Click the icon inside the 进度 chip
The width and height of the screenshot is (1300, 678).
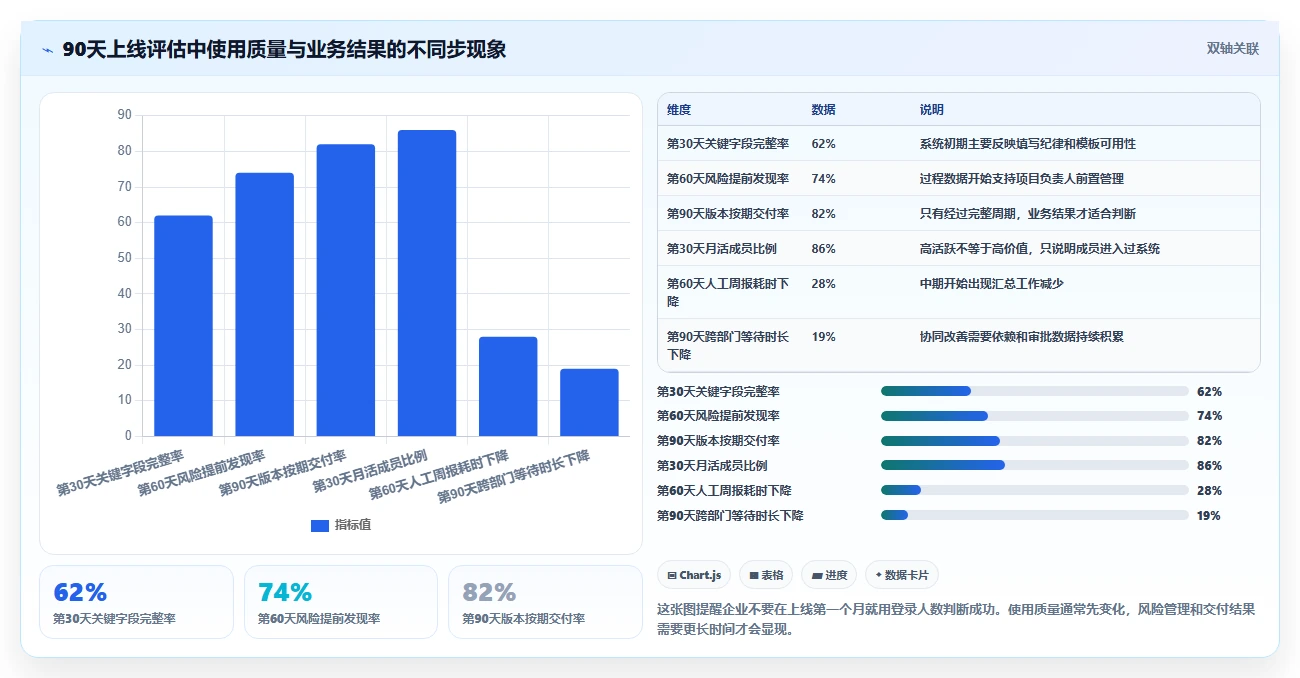pos(817,575)
